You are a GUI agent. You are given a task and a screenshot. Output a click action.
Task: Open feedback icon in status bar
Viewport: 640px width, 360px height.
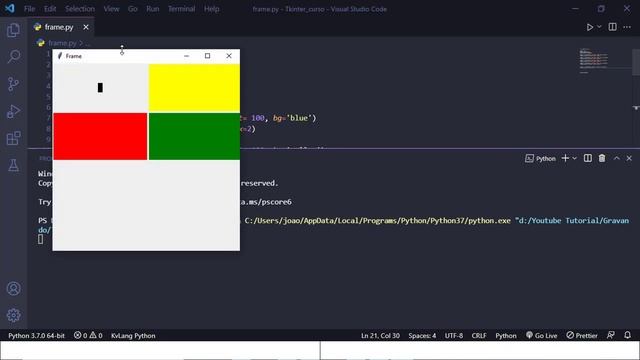coord(611,335)
